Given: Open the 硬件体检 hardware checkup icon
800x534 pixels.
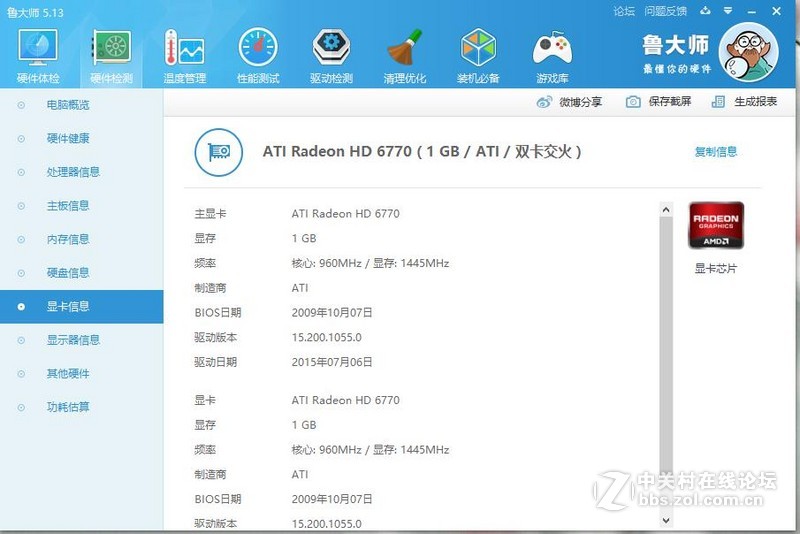Looking at the screenshot, I should tap(38, 56).
